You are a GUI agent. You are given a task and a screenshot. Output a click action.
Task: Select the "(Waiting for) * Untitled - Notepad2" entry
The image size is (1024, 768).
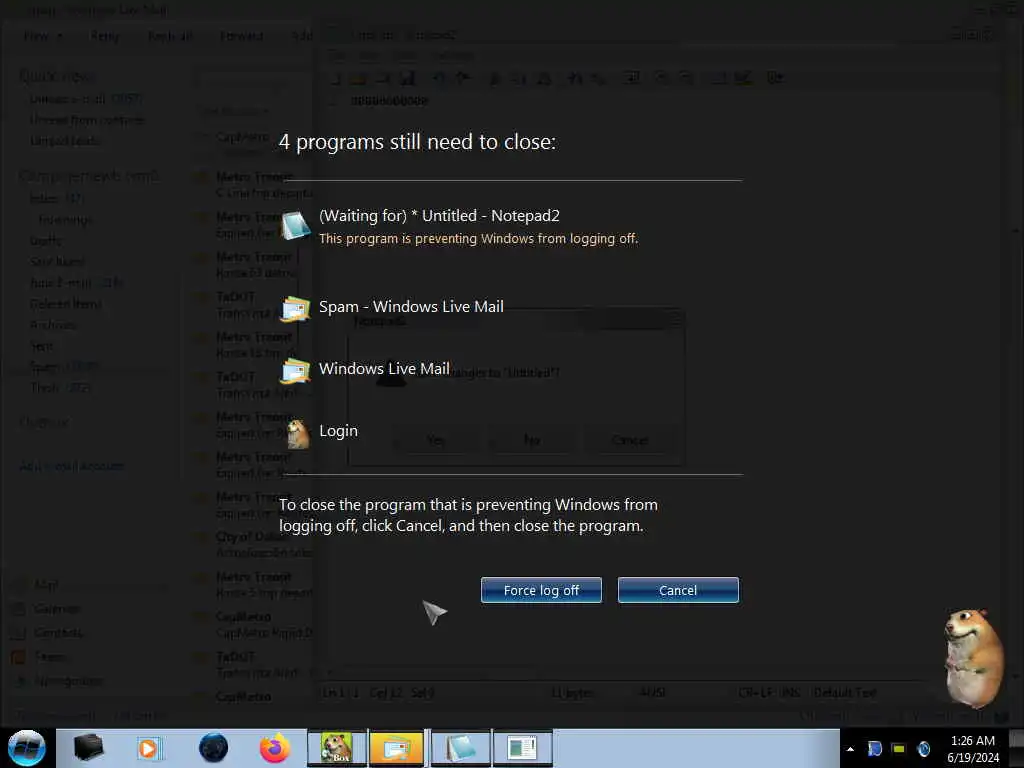tap(439, 216)
